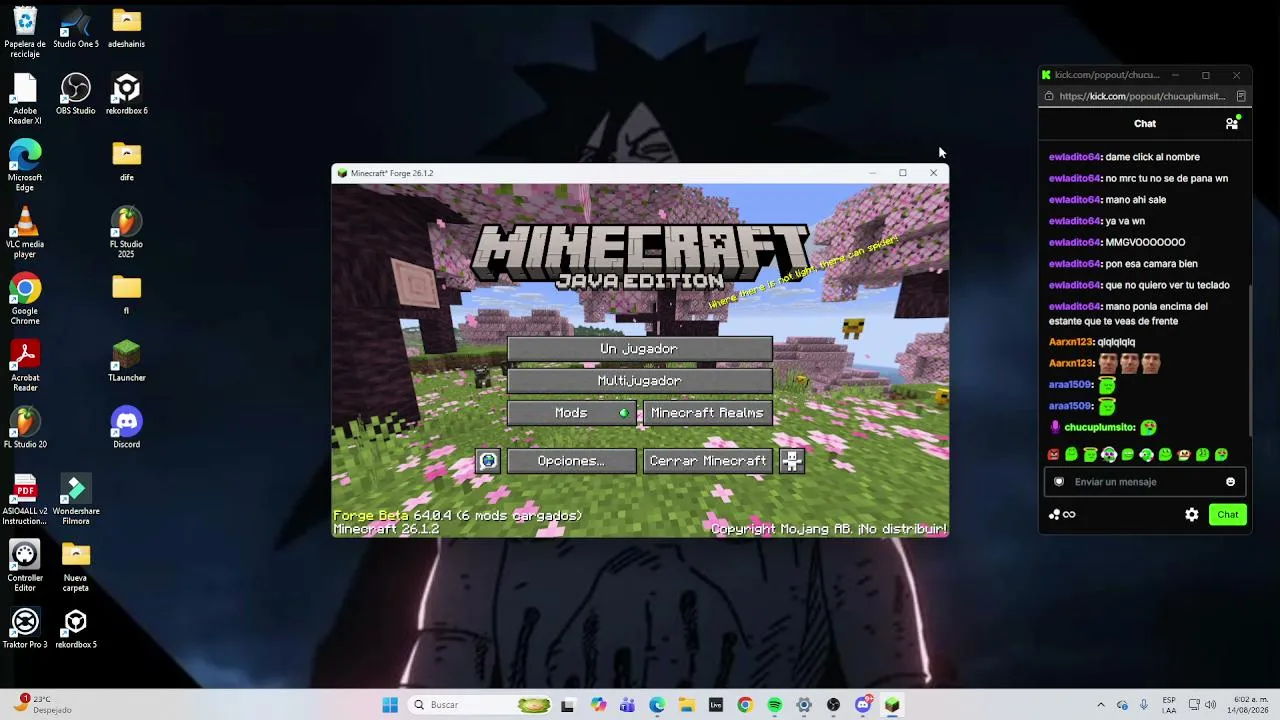
Task: Launch TLauncher from the desktop
Action: pos(127,362)
